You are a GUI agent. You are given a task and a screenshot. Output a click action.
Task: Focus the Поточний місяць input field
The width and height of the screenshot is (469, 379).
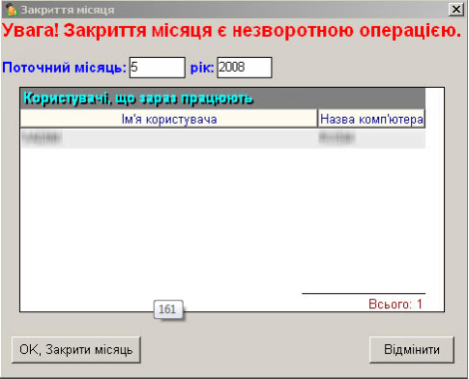[157, 67]
